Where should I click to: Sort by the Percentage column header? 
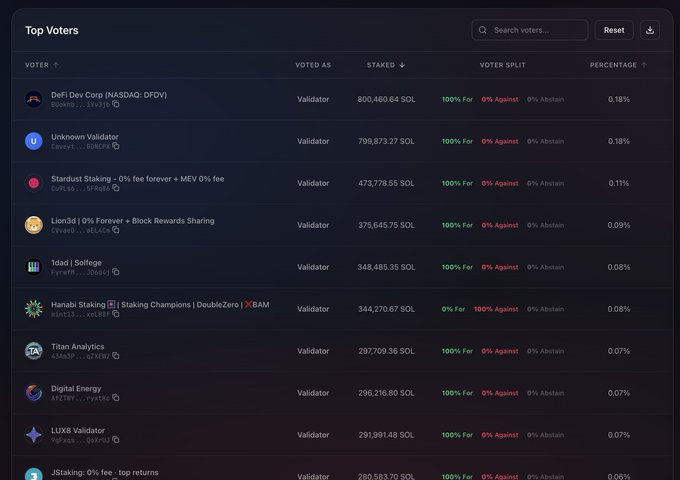[618, 65]
